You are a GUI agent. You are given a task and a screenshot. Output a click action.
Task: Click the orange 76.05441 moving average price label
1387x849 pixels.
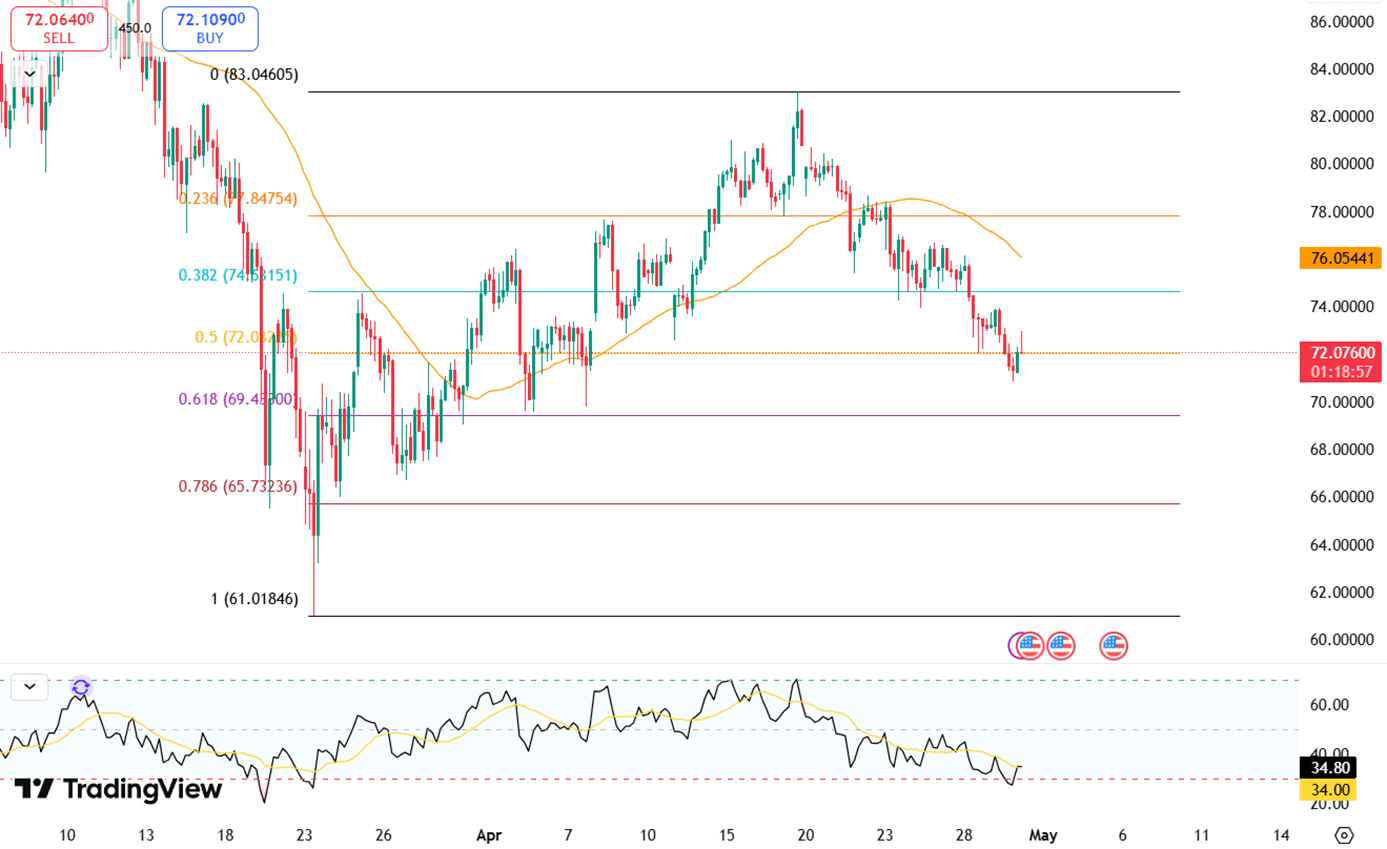1339,258
